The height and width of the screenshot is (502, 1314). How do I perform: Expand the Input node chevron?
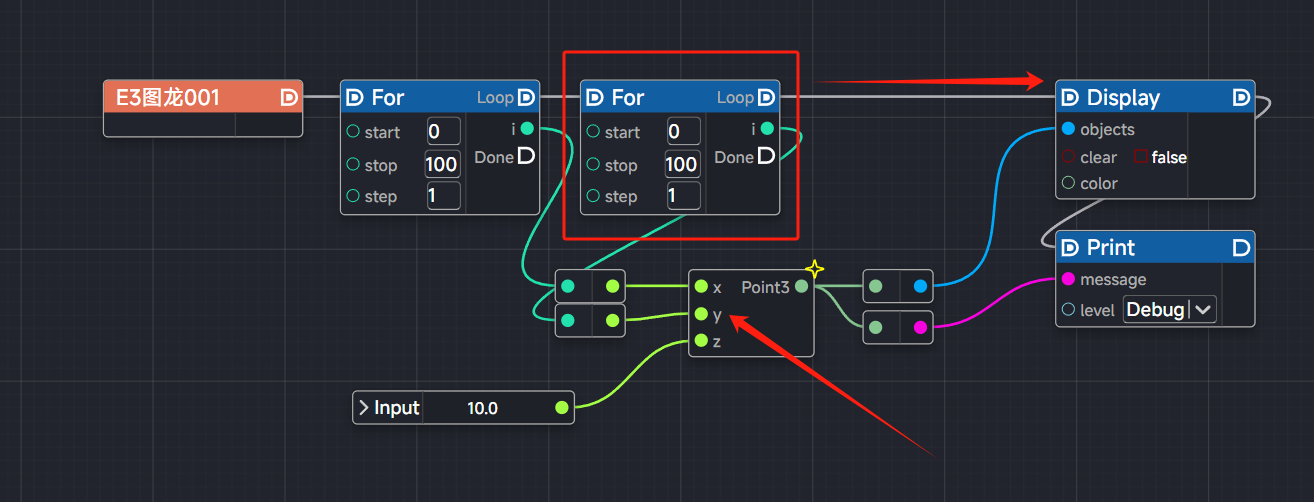[364, 407]
